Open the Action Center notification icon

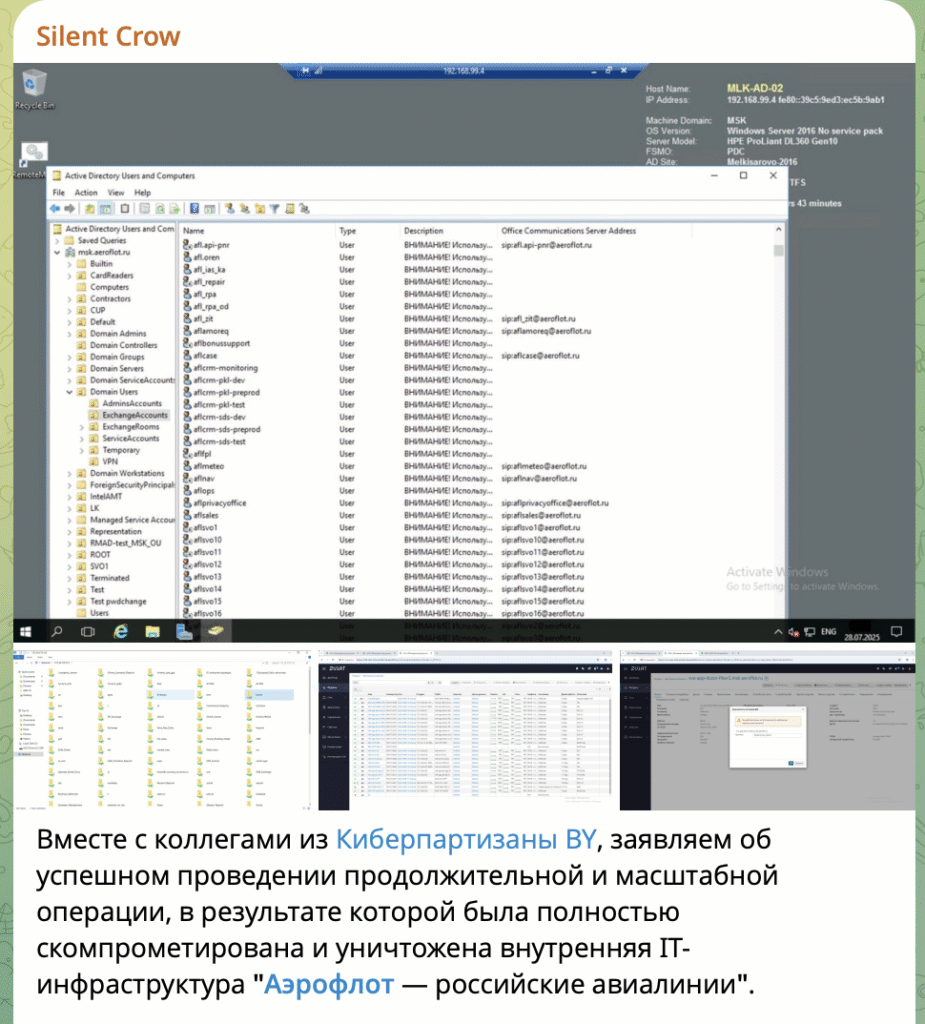pos(896,632)
